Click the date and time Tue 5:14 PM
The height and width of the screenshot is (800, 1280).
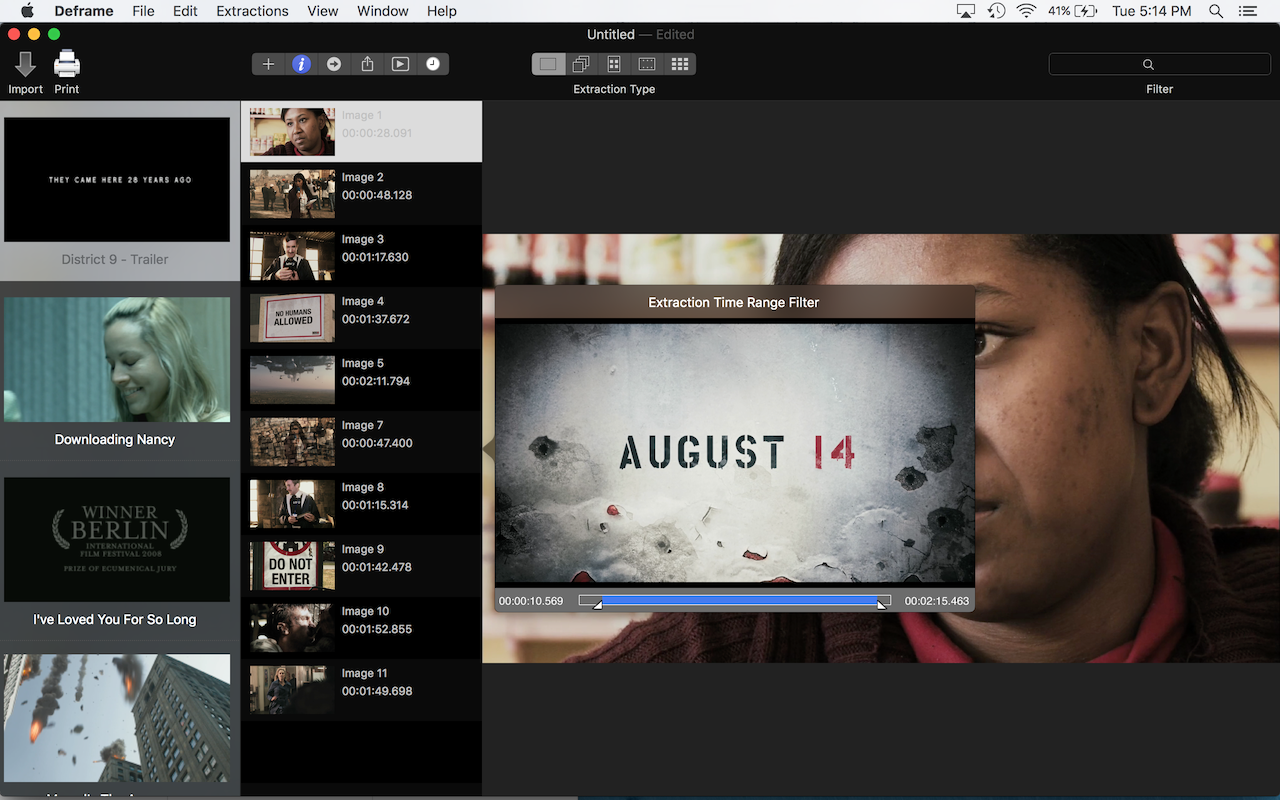[x=1152, y=11]
